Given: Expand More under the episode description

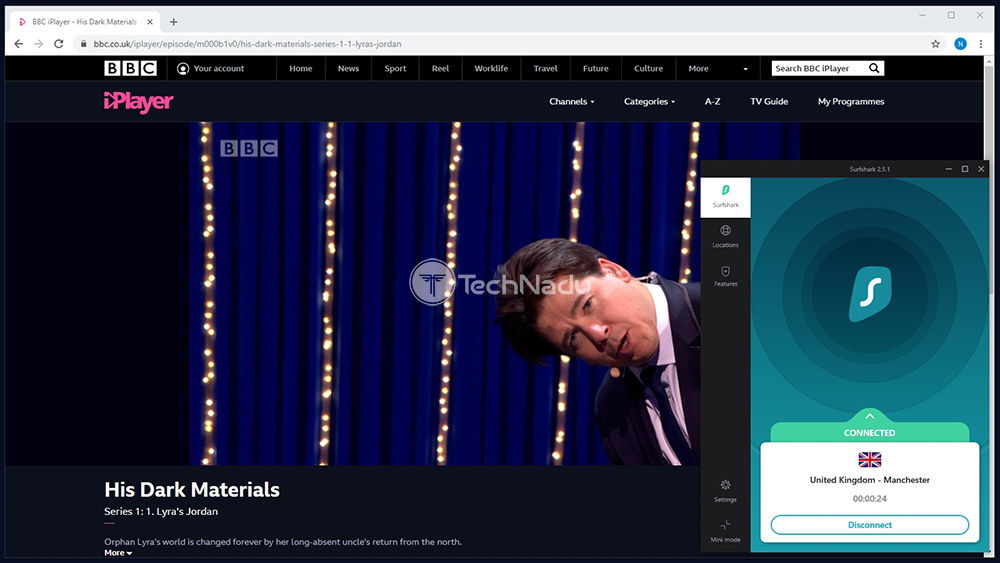Looking at the screenshot, I should pyautogui.click(x=118, y=553).
